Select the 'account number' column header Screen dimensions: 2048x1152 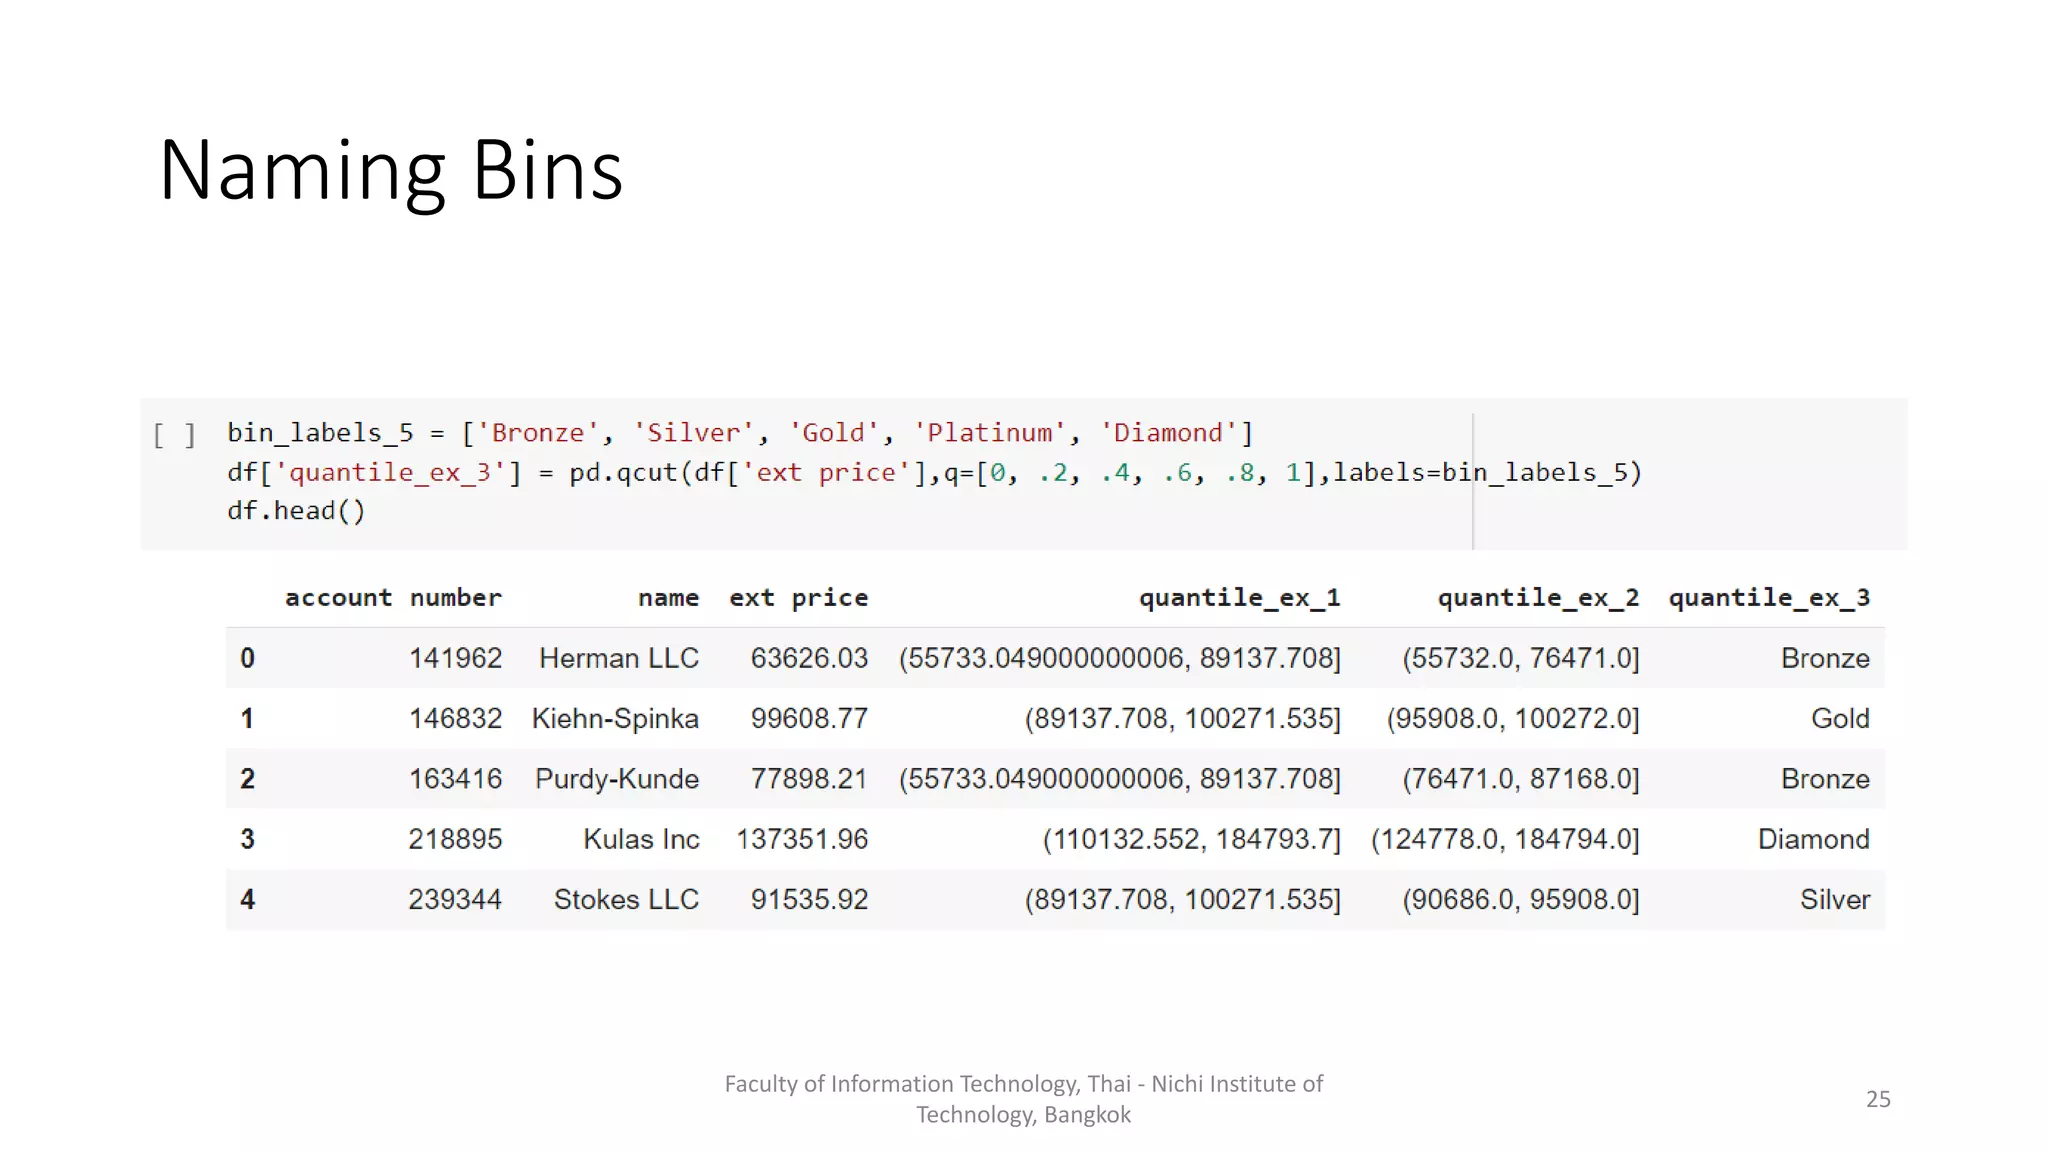tap(393, 598)
